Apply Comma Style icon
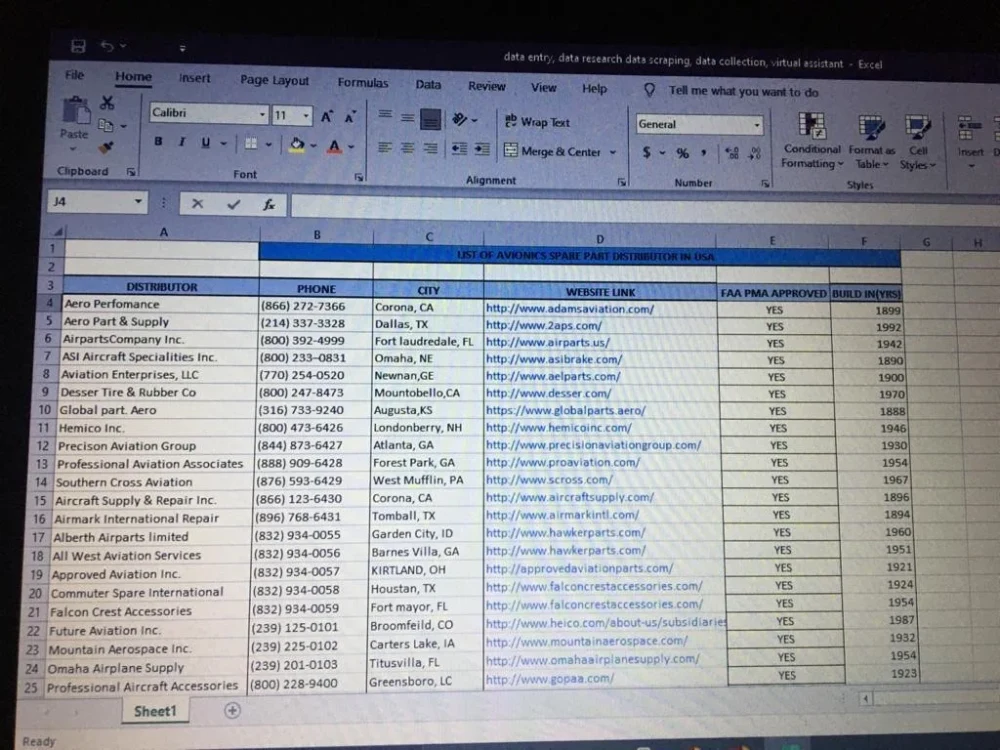The width and height of the screenshot is (1000, 750). pos(703,153)
